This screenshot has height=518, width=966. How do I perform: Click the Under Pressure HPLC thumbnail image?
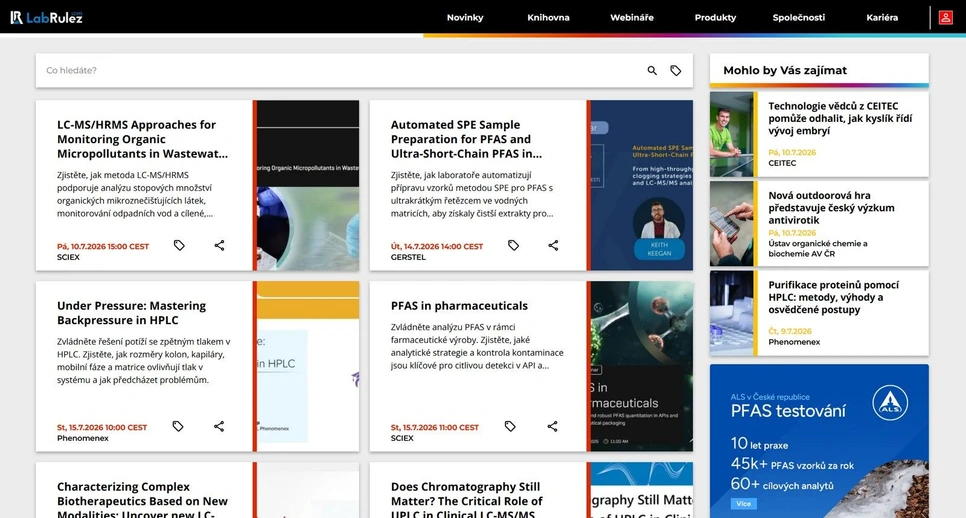[x=308, y=366]
